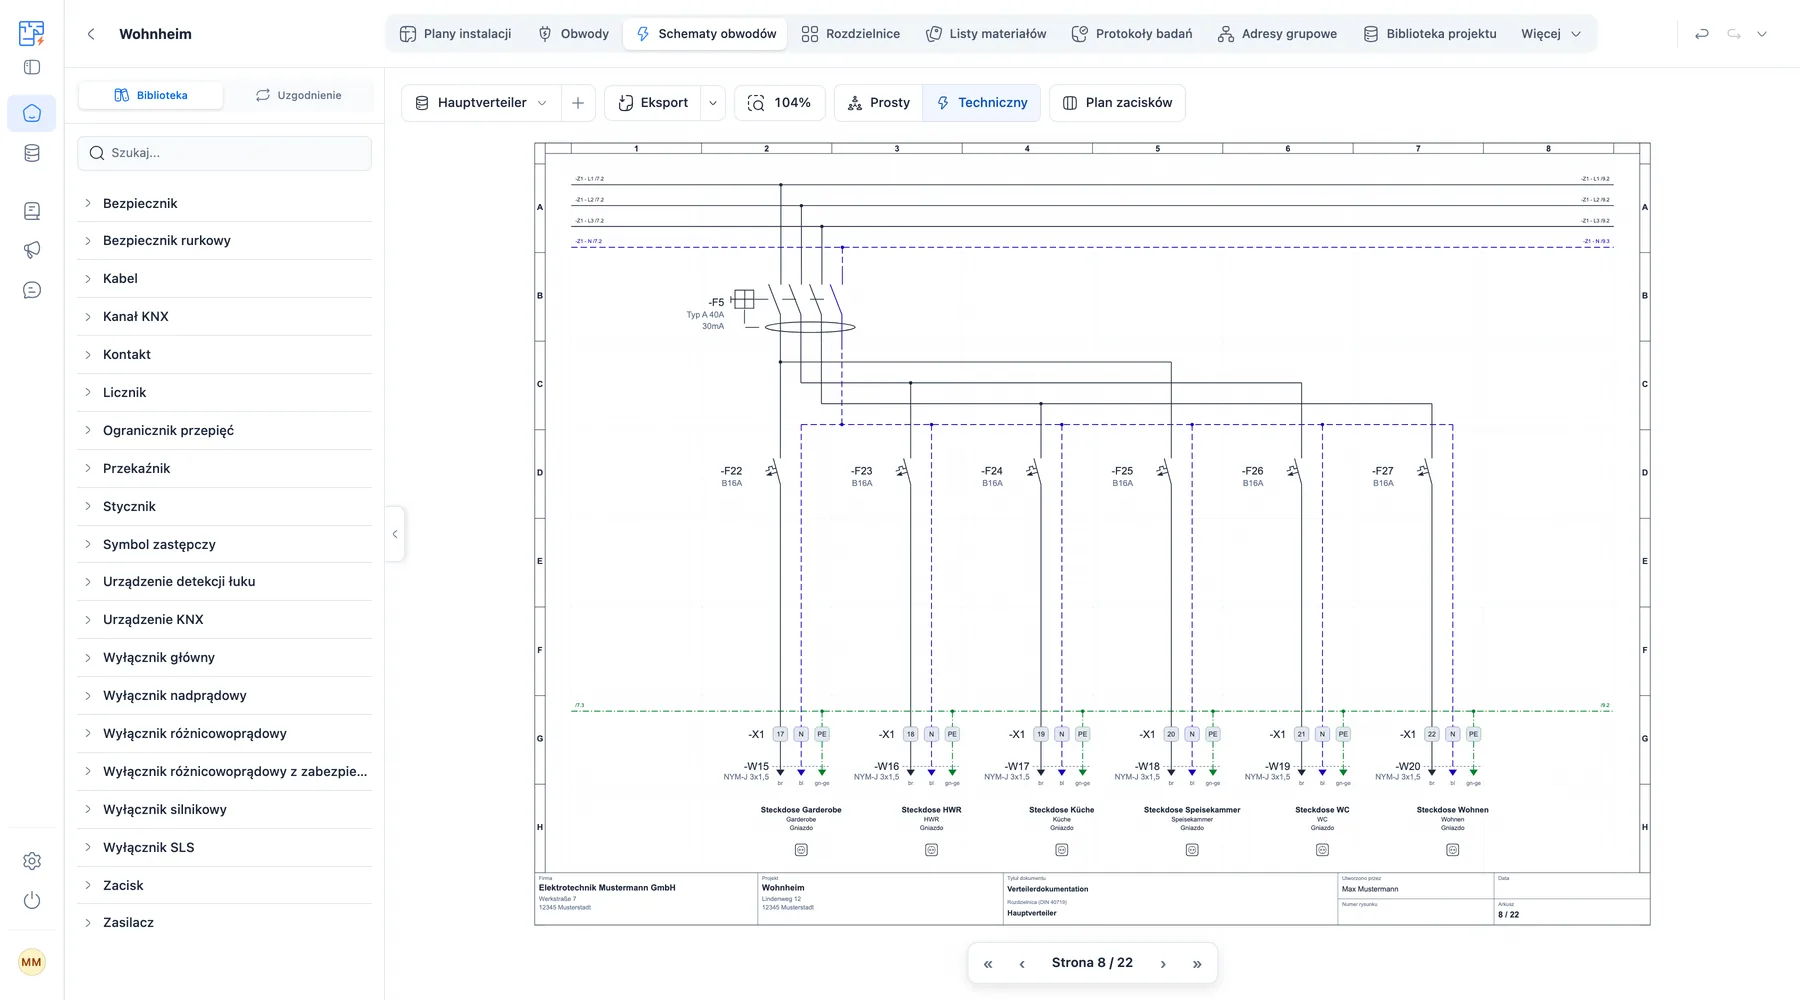This screenshot has width=1800, height=1000.
Task: Click the power logout icon
Action: [x=32, y=900]
